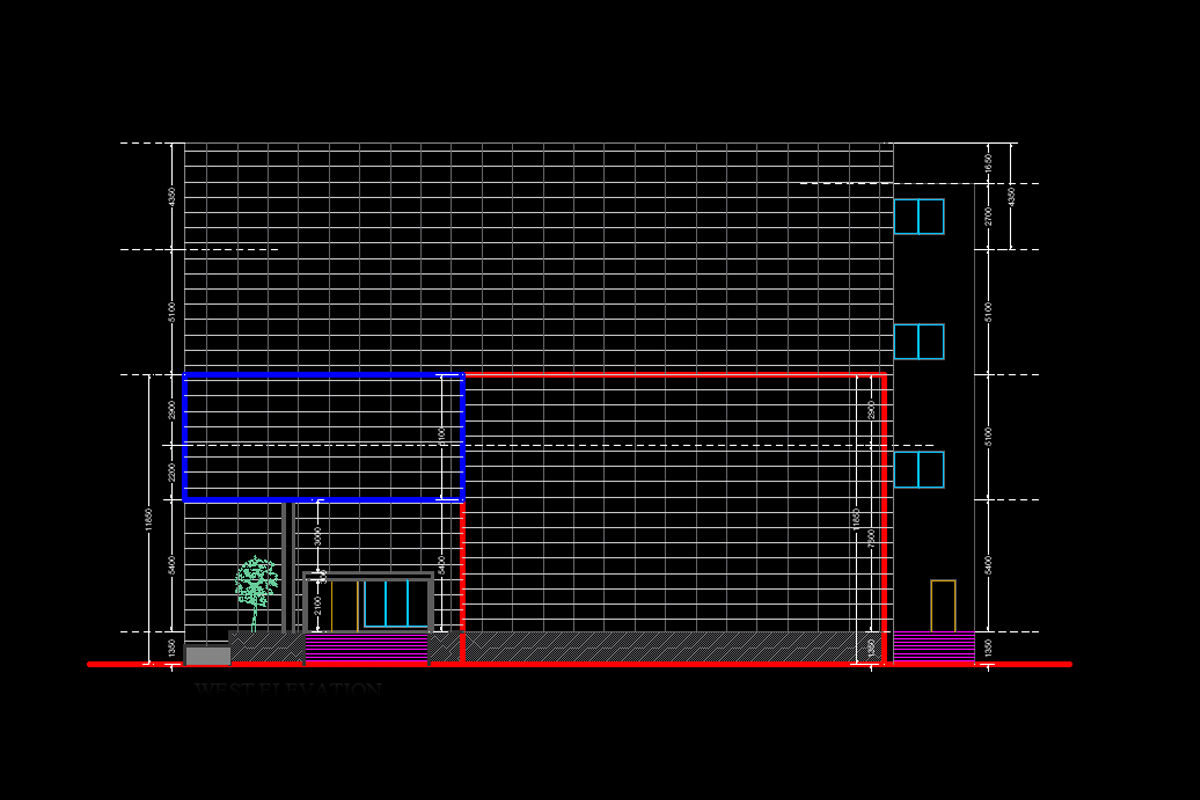
Task: Click the 7500 dimension text near red outline
Action: pos(870,540)
